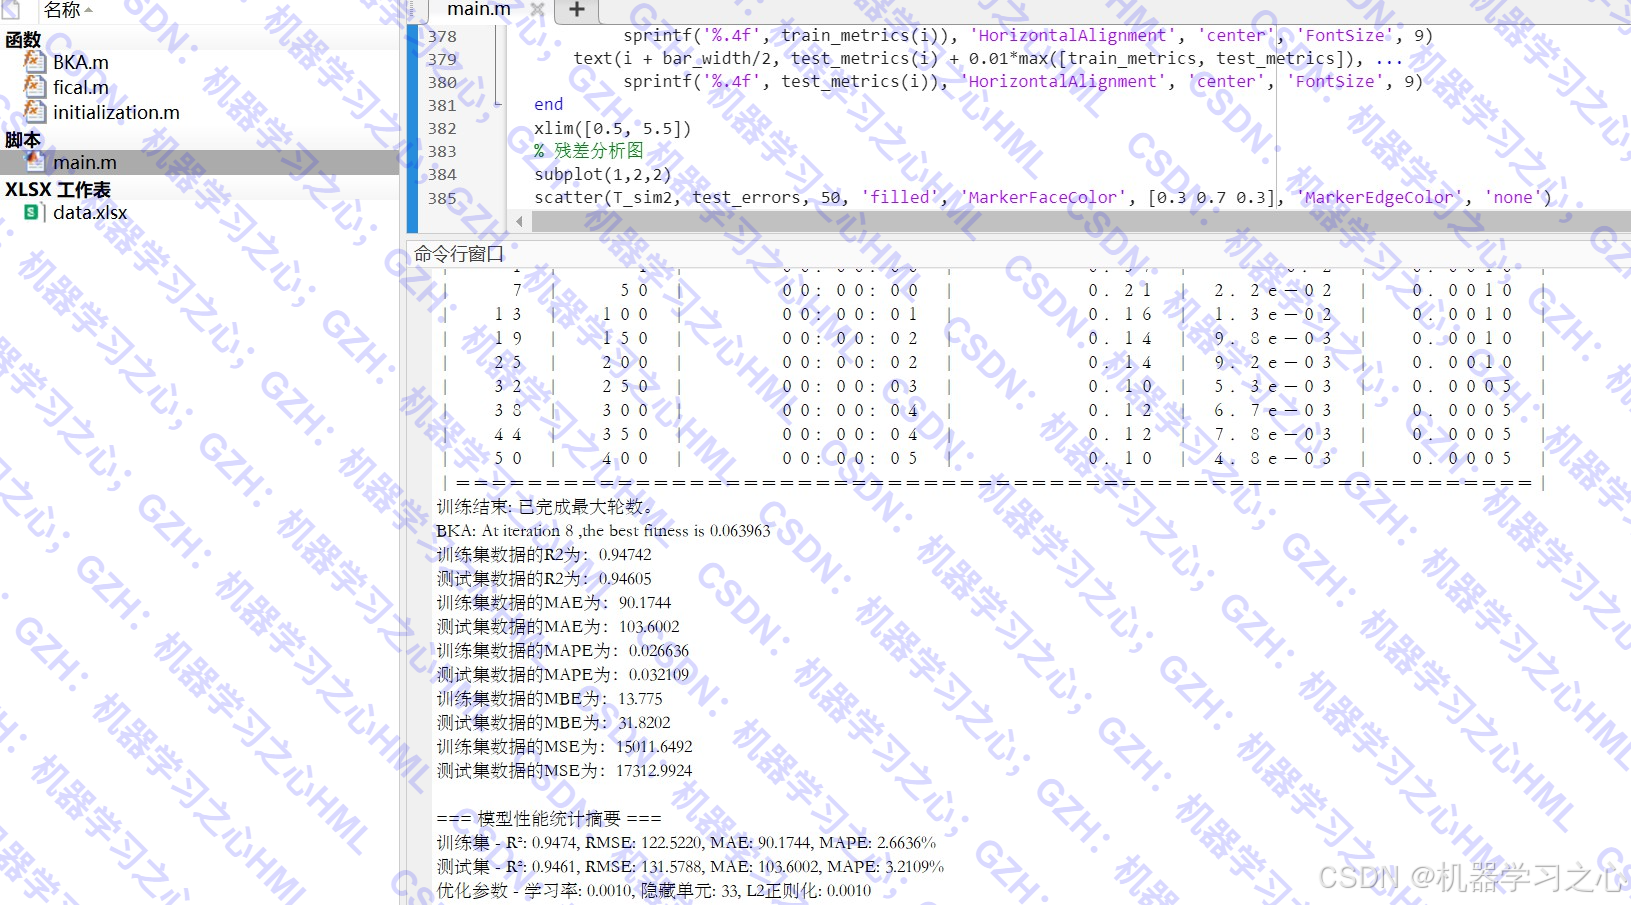Image resolution: width=1631 pixels, height=905 pixels.
Task: Click the 'MarkerFaceColor' string in line 385
Action: tap(1042, 197)
